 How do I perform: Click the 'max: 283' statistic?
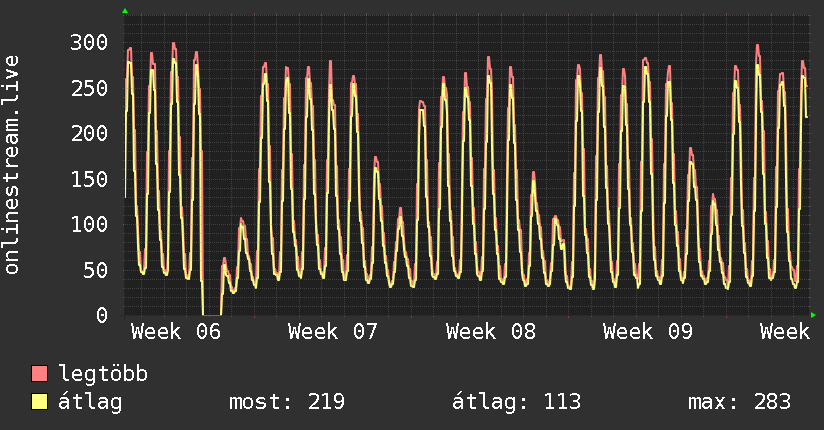(x=739, y=402)
